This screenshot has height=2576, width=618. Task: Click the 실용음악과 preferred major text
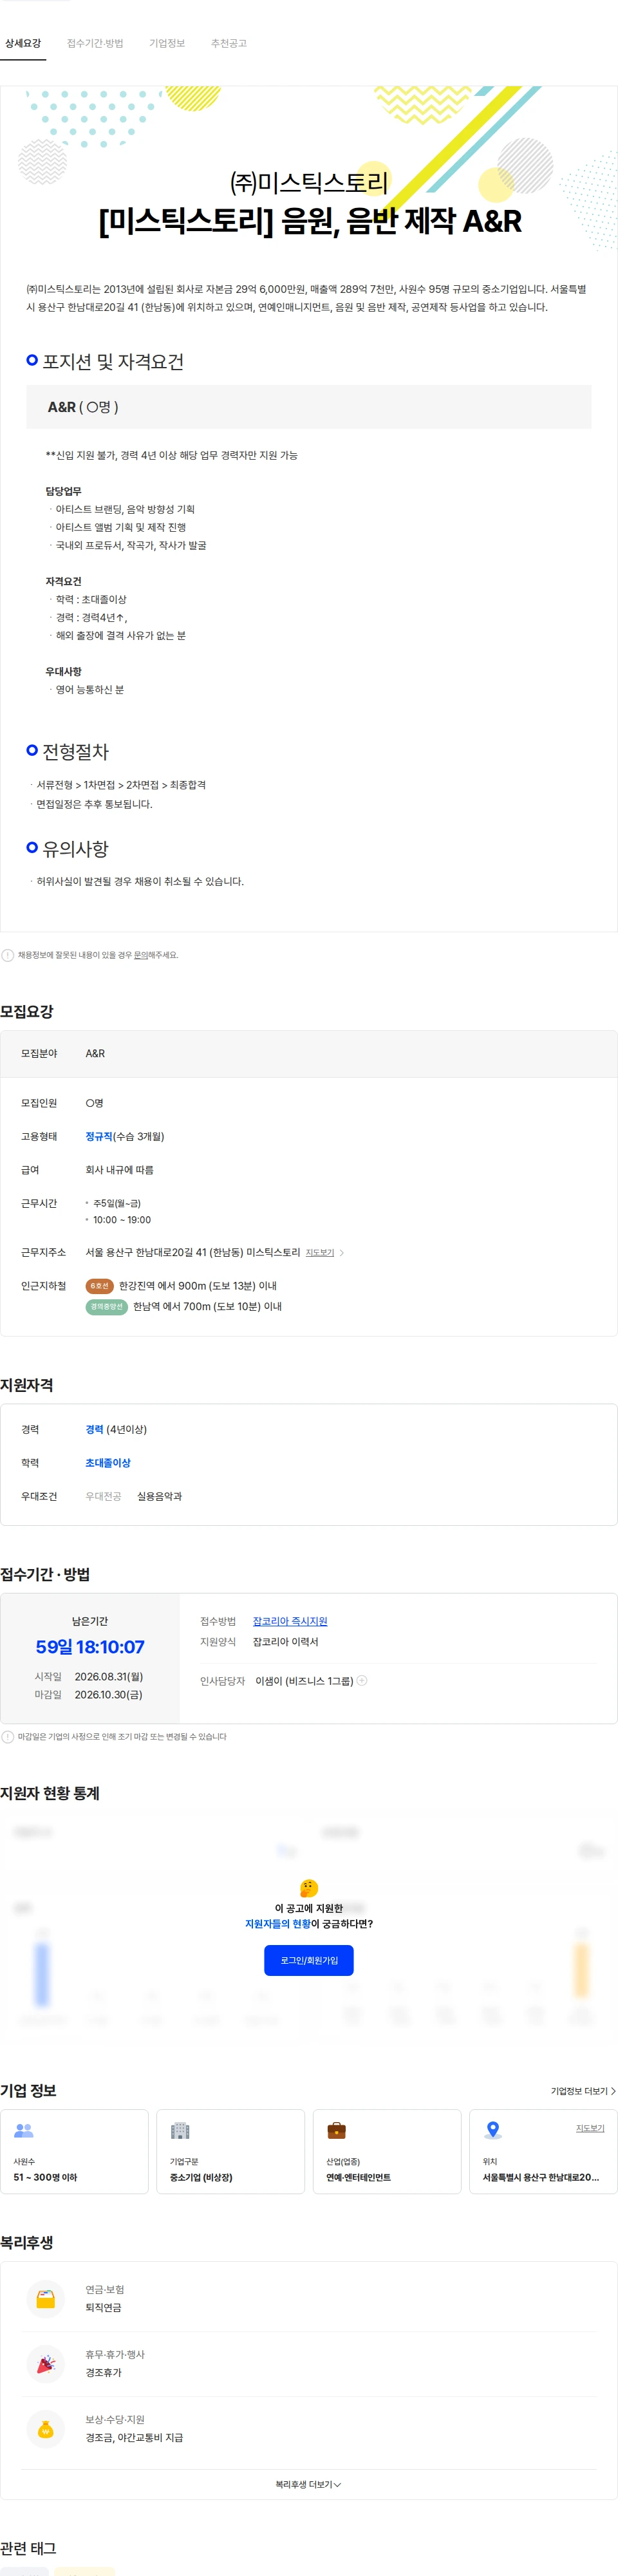coord(160,1496)
